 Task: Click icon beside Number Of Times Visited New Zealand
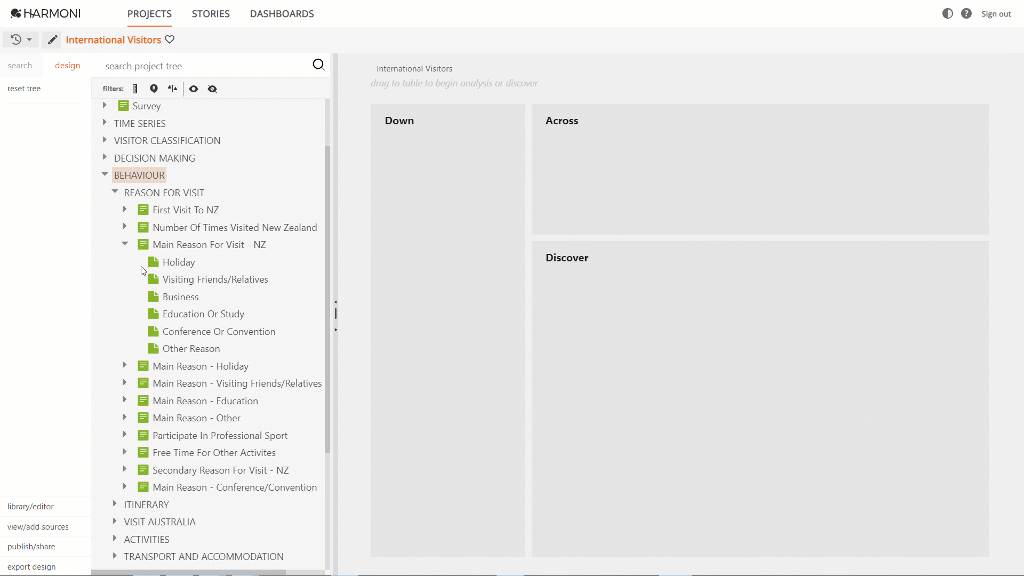[143, 227]
